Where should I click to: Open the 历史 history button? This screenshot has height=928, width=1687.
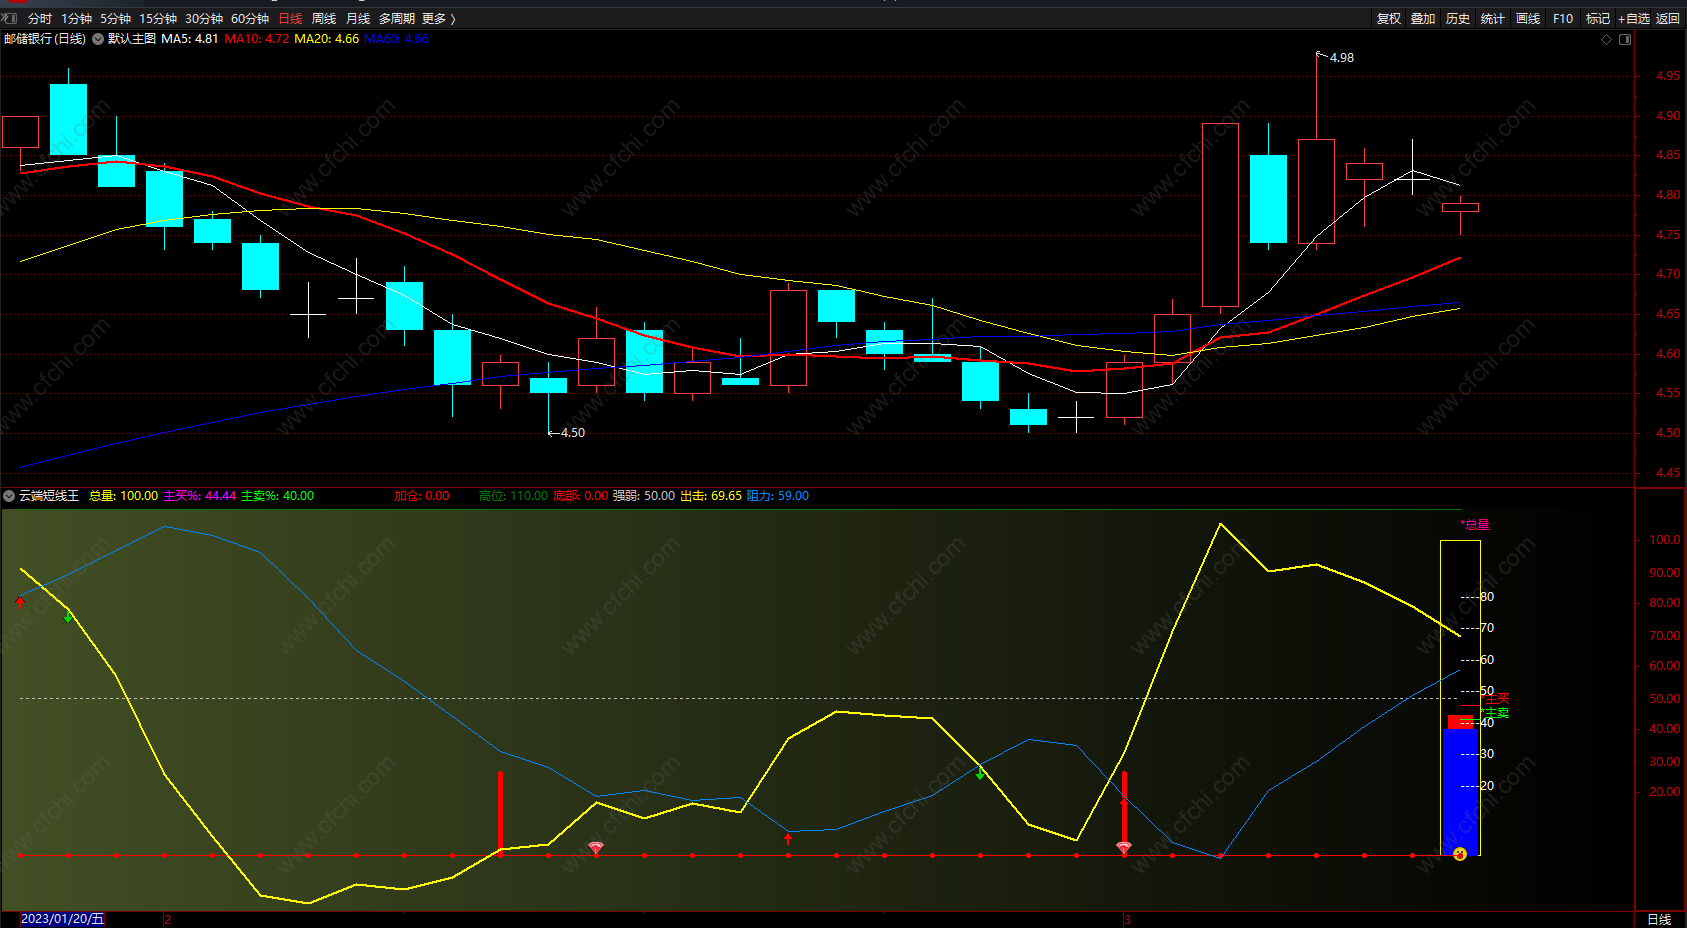[1458, 19]
